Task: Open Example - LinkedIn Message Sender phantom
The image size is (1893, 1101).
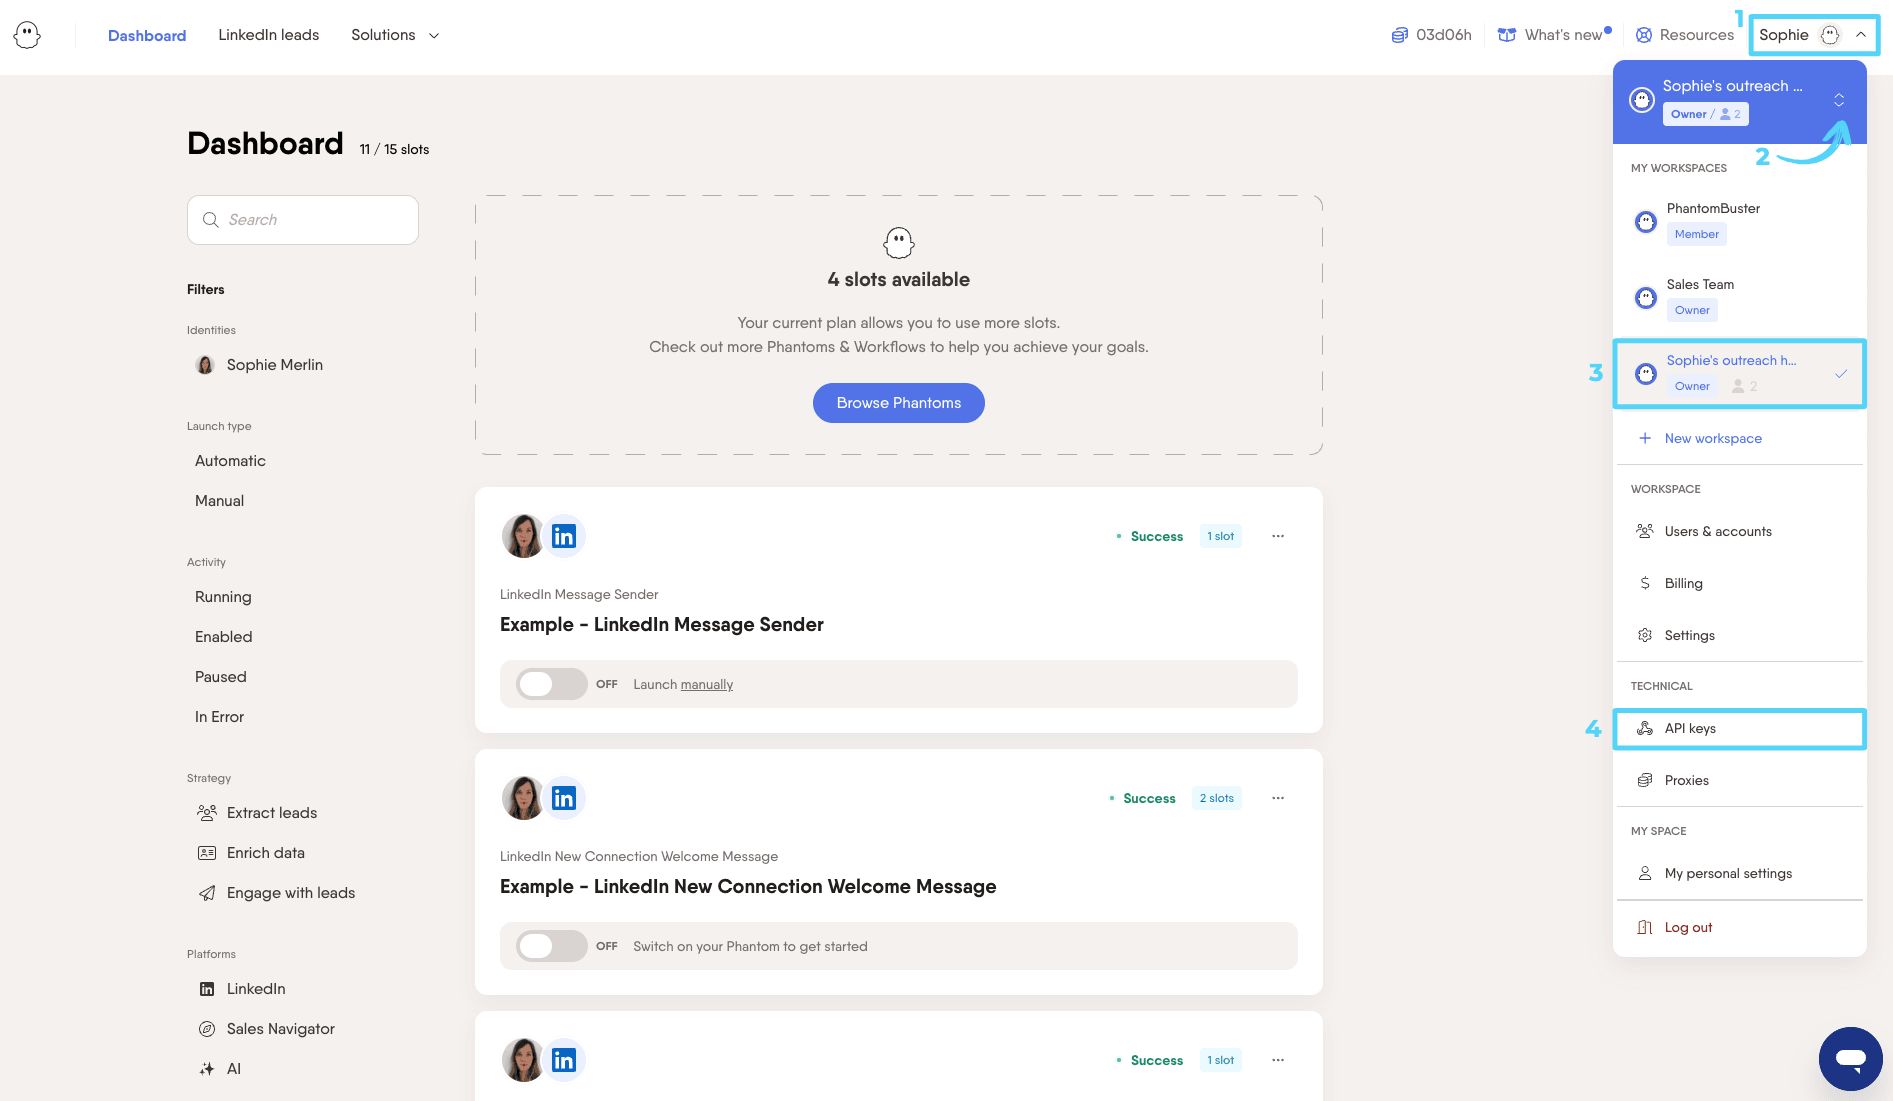Action: [x=662, y=625]
